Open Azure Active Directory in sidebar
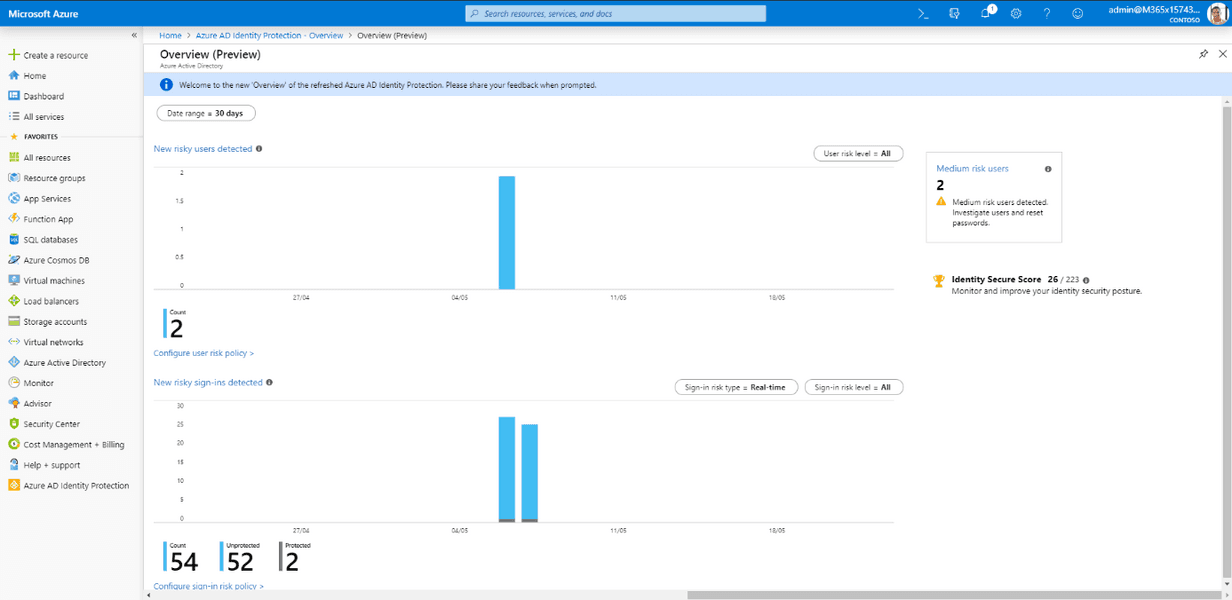 [x=64, y=363]
